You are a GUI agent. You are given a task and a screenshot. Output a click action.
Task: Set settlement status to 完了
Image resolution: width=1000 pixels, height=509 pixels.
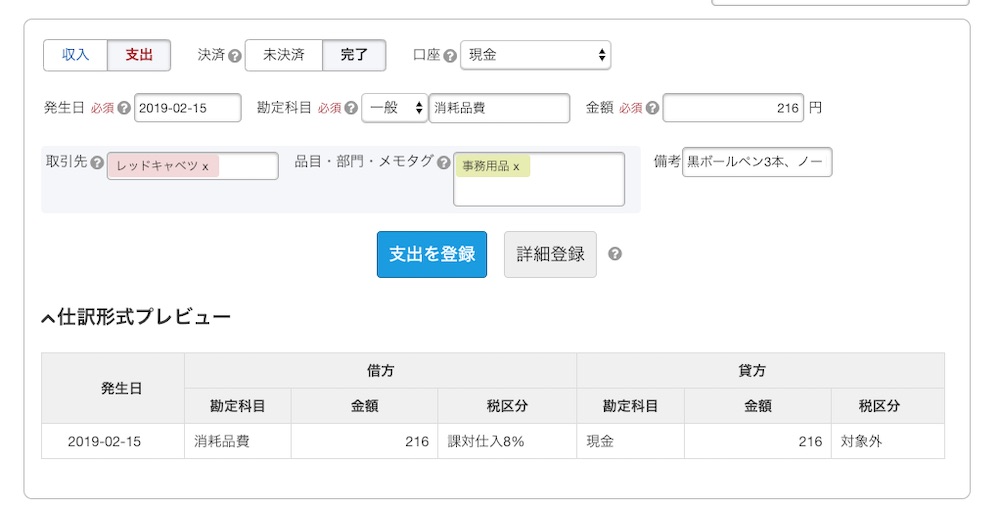point(354,55)
